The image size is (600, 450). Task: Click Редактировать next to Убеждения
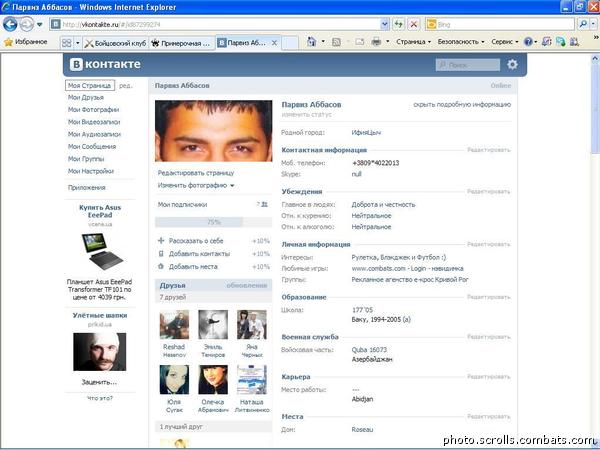tap(489, 192)
